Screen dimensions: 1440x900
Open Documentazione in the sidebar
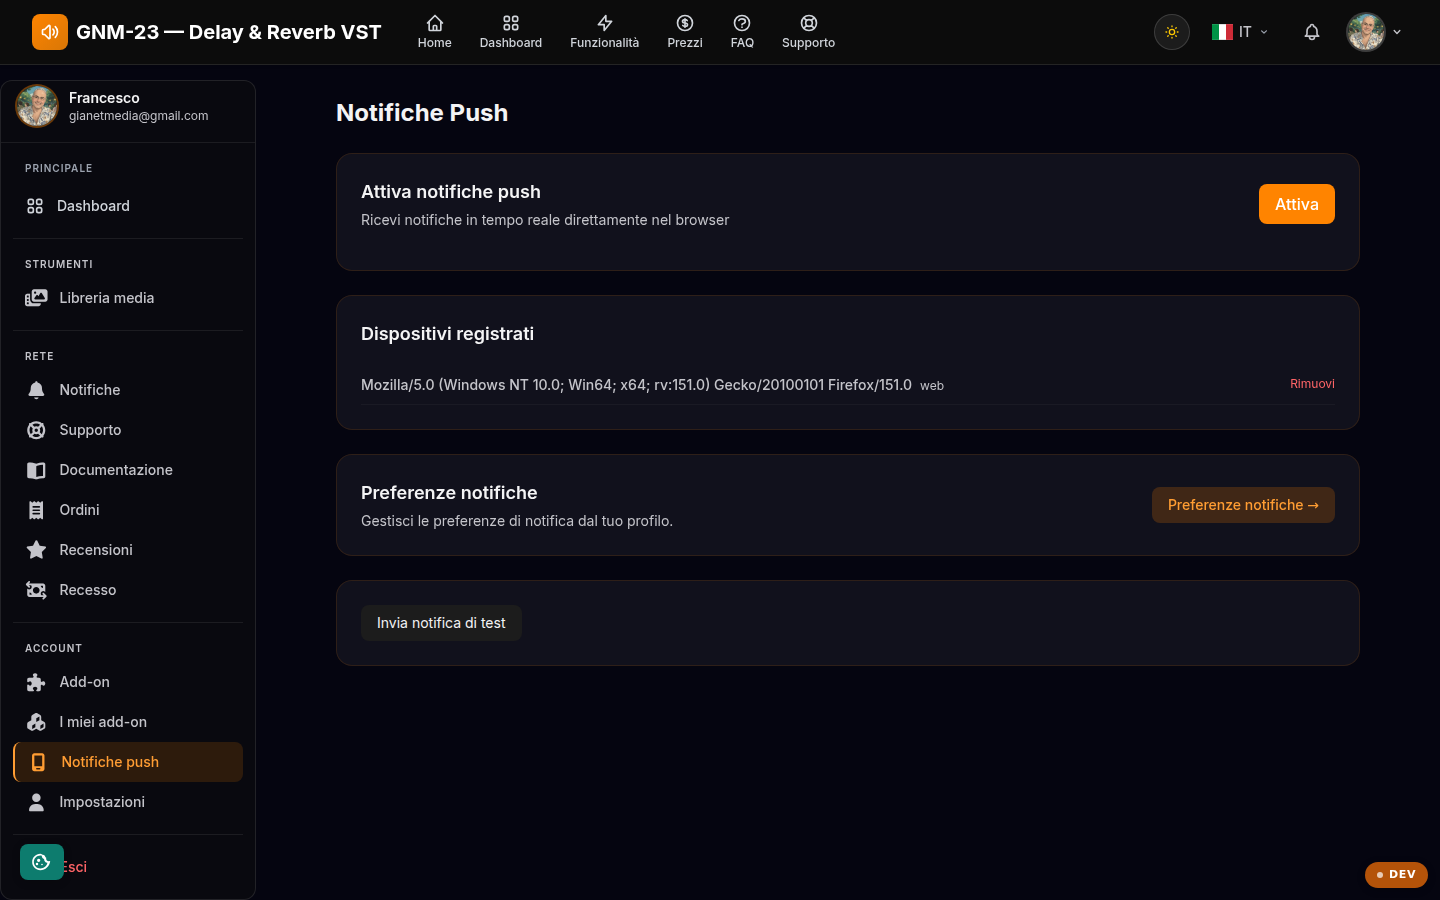128,470
